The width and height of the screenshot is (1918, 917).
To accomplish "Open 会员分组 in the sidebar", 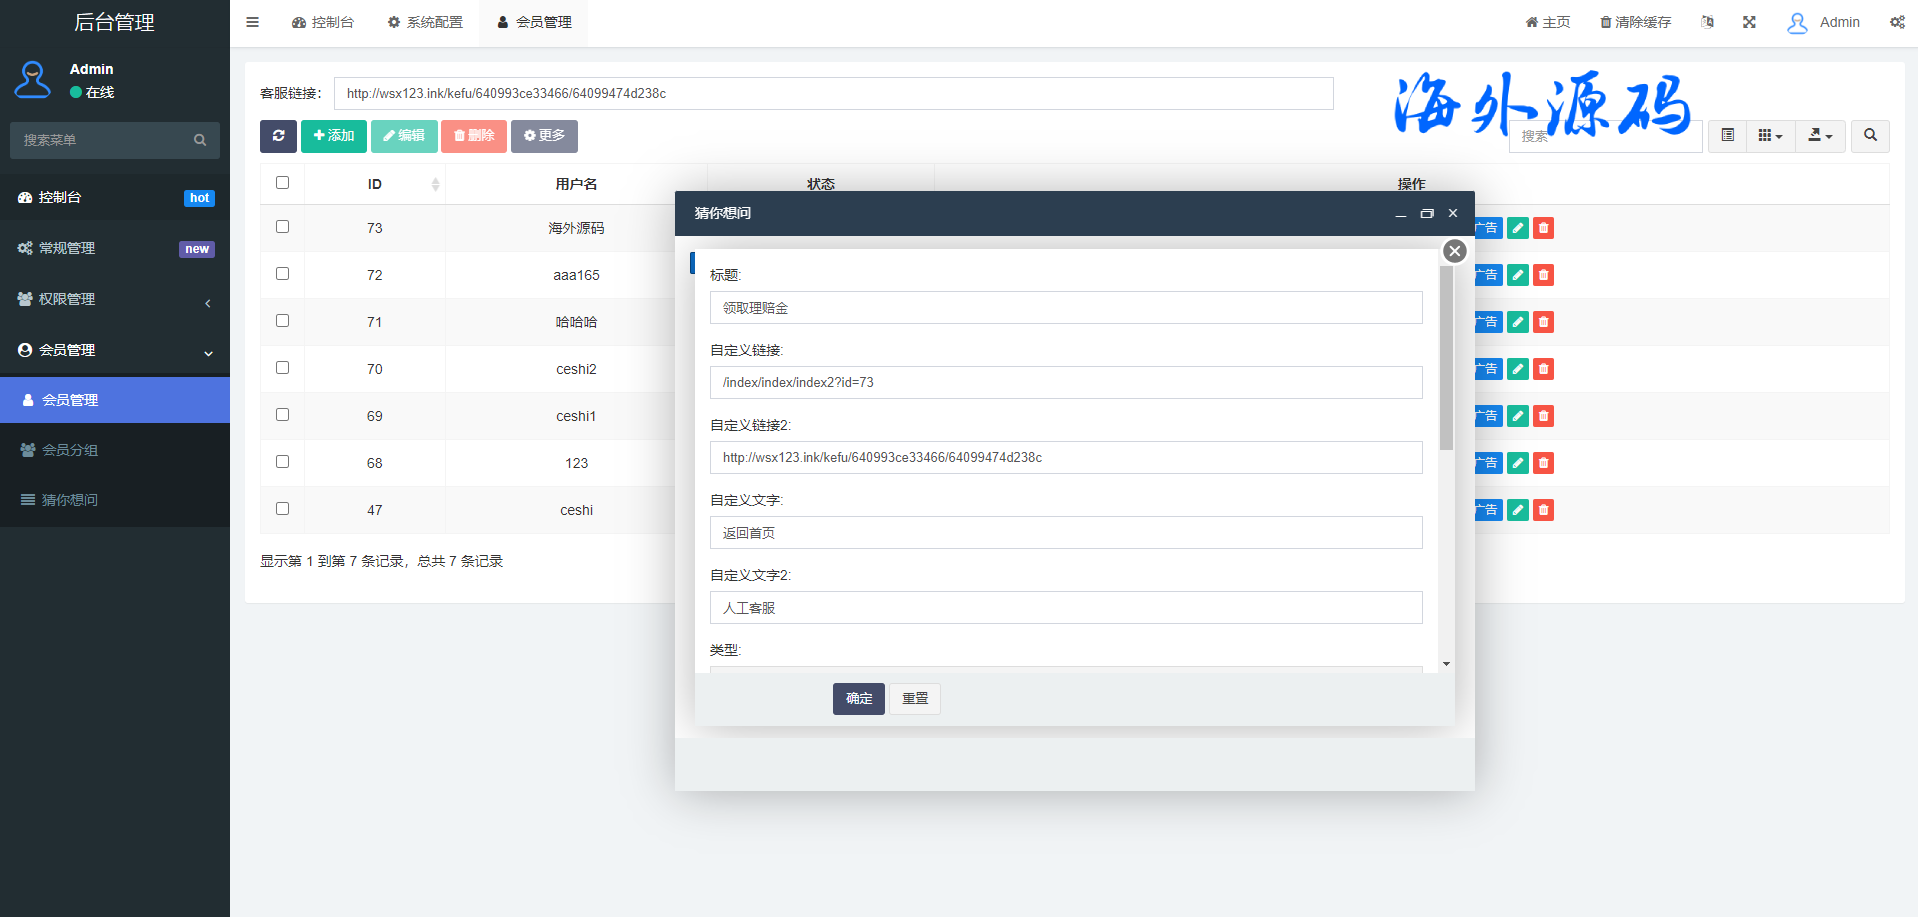I will point(70,450).
